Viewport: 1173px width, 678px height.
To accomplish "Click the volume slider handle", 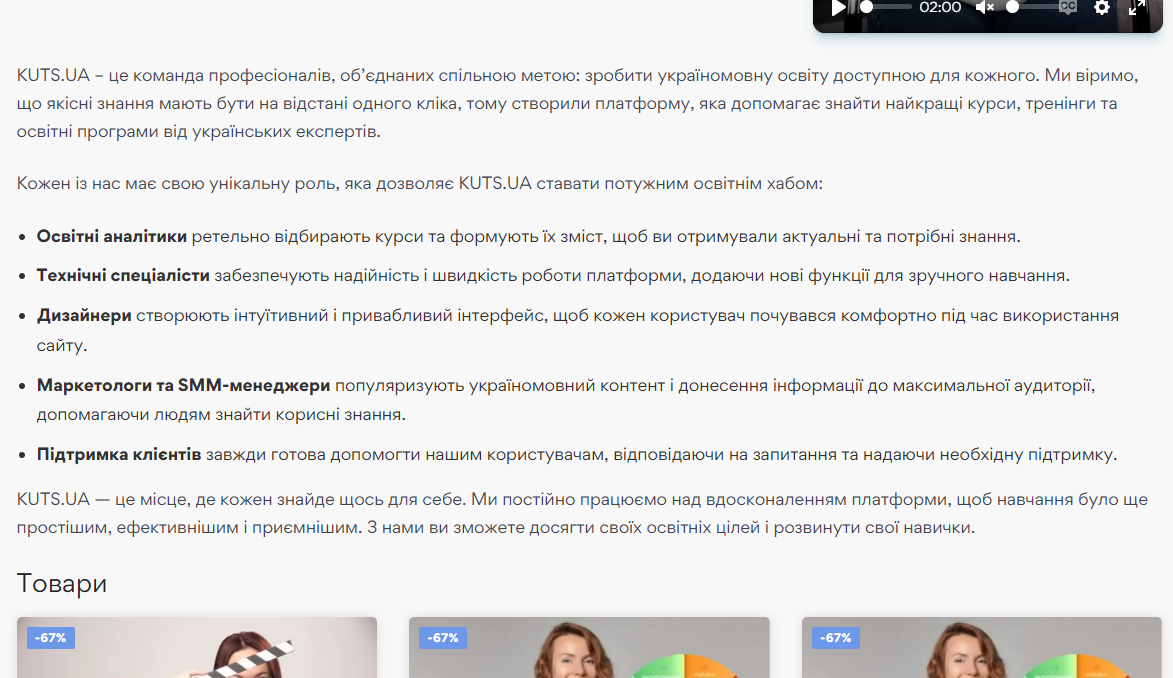I will pos(1013,7).
